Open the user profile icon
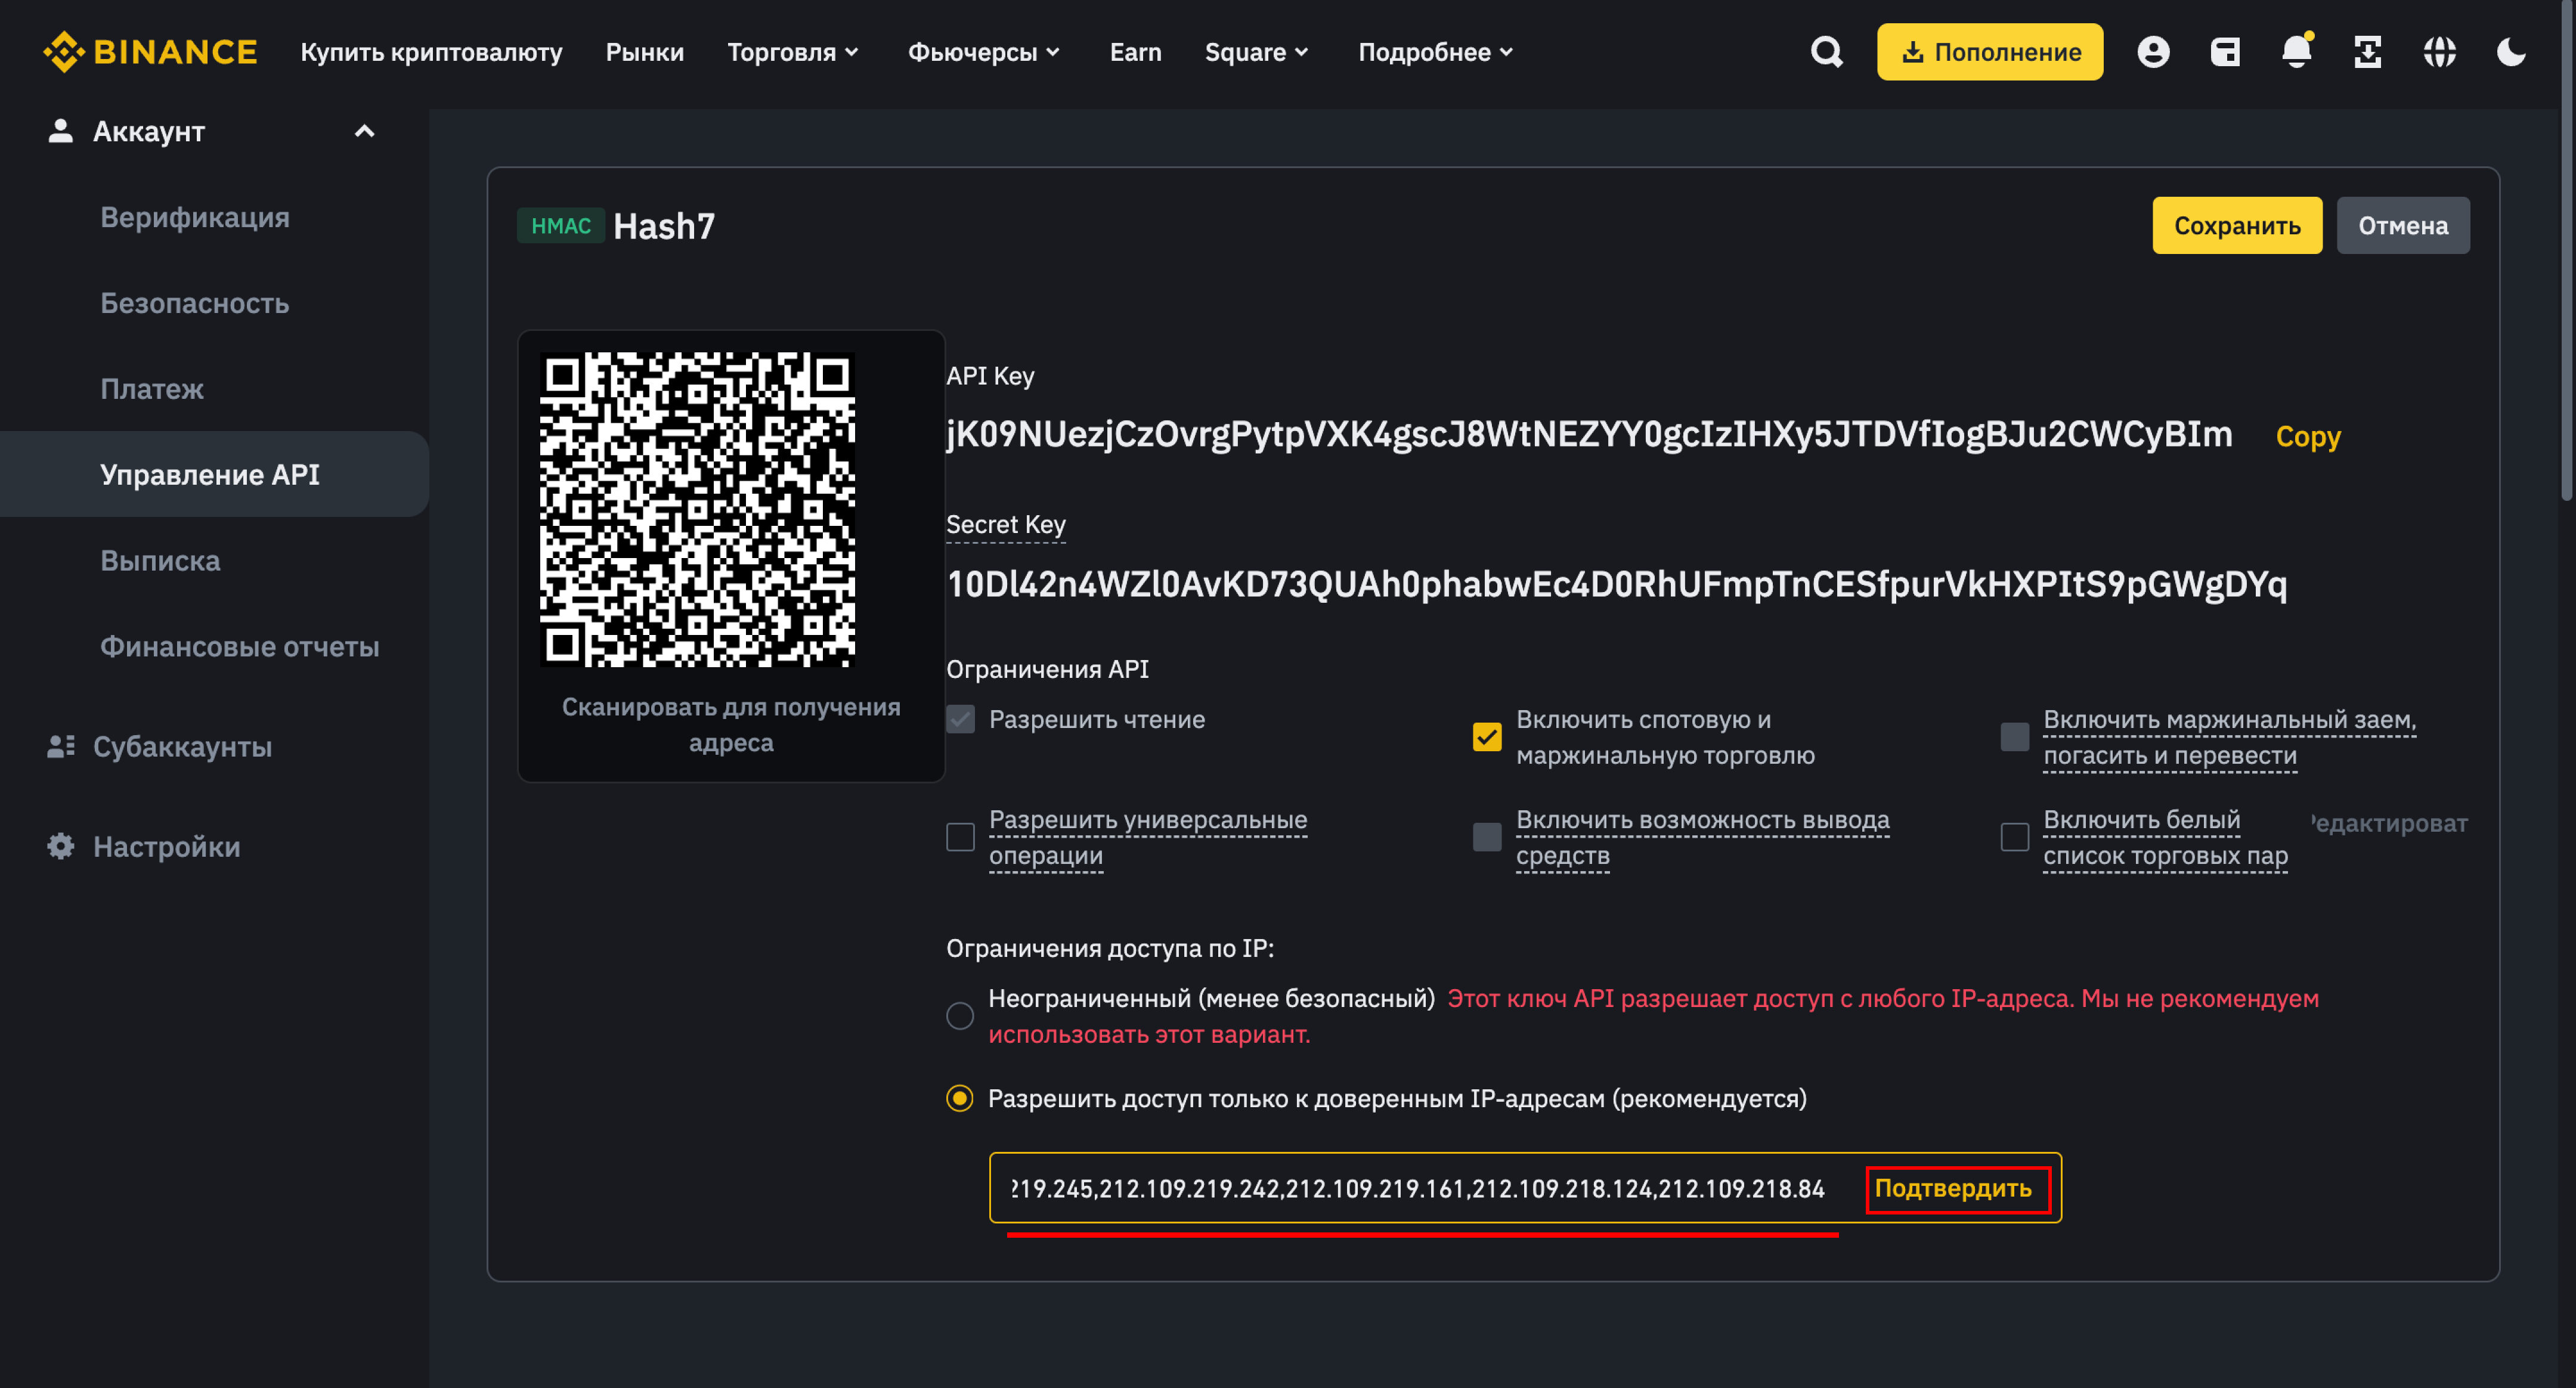This screenshot has height=1388, width=2576. click(x=2153, y=52)
